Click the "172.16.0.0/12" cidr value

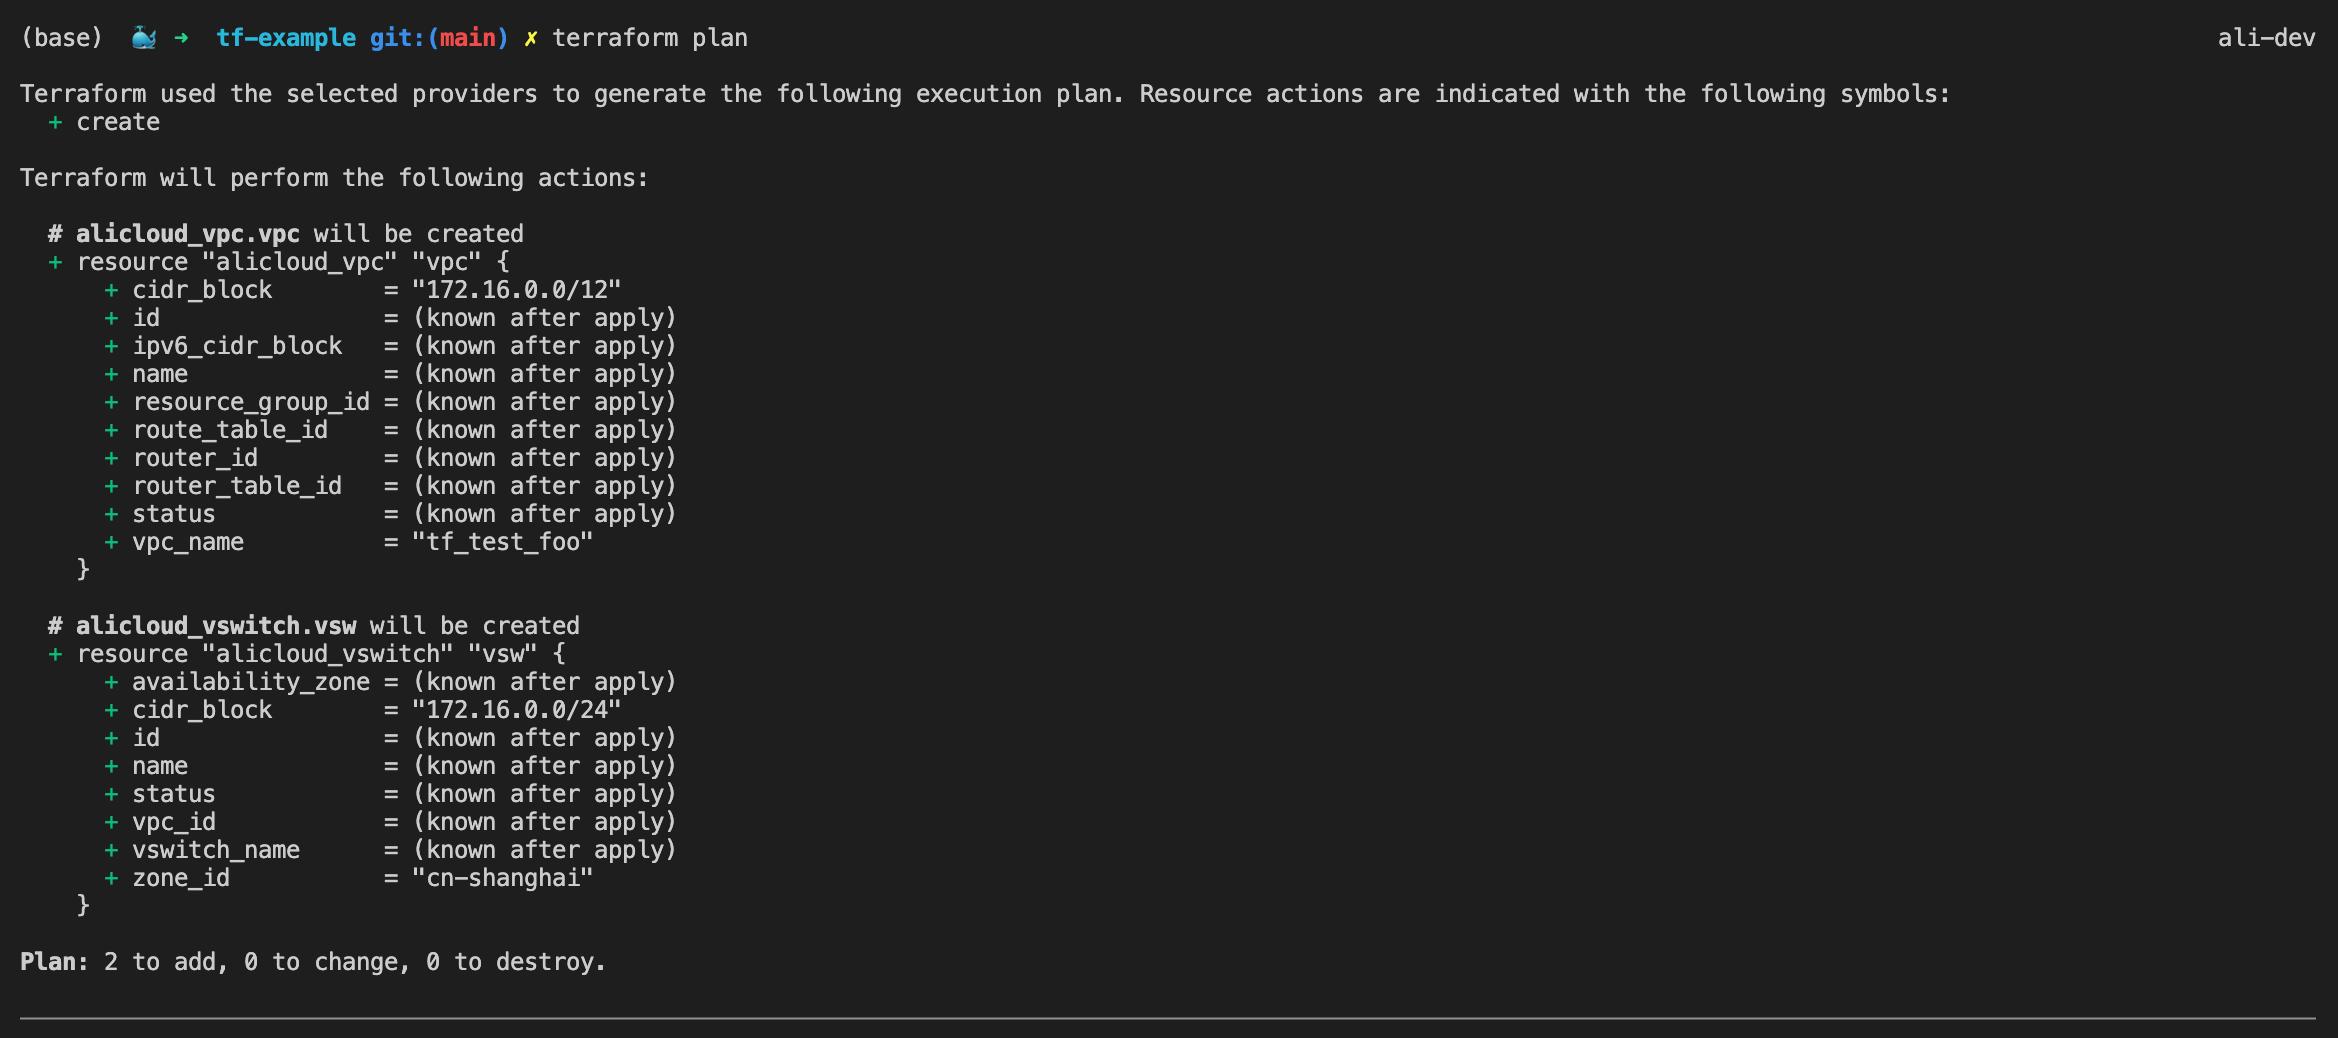click(x=517, y=290)
